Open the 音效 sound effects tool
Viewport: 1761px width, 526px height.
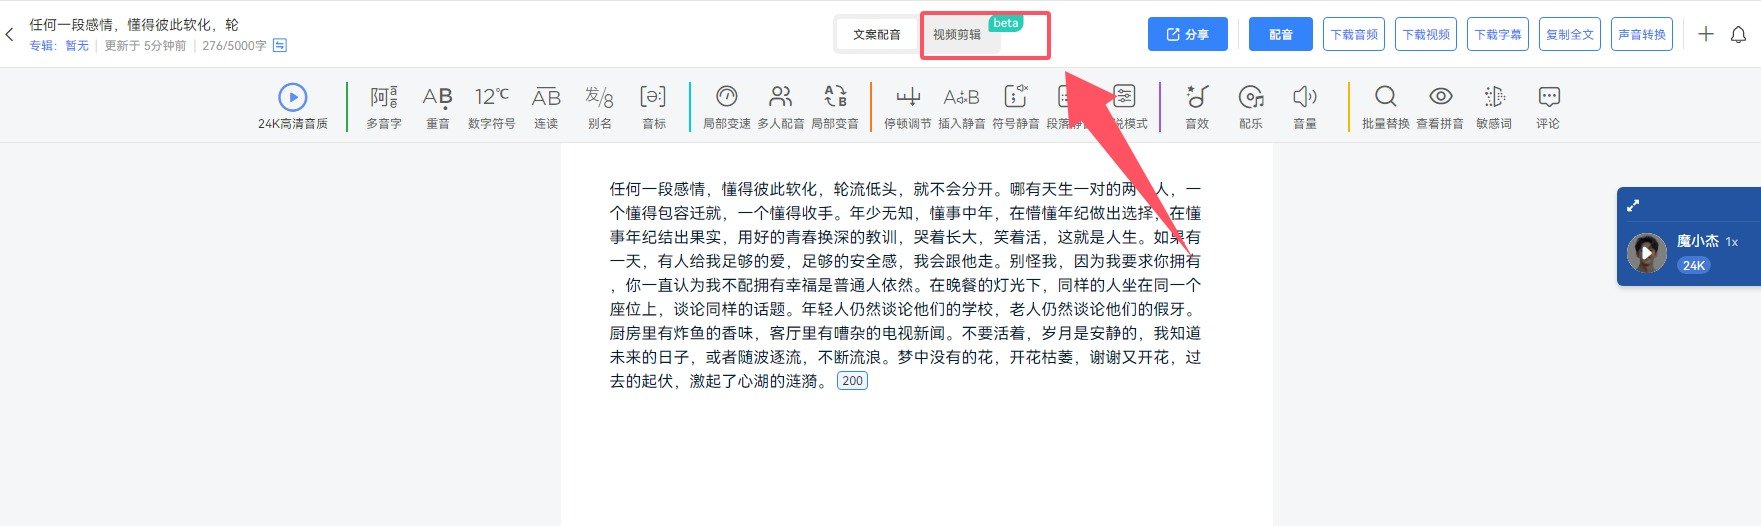[1197, 107]
